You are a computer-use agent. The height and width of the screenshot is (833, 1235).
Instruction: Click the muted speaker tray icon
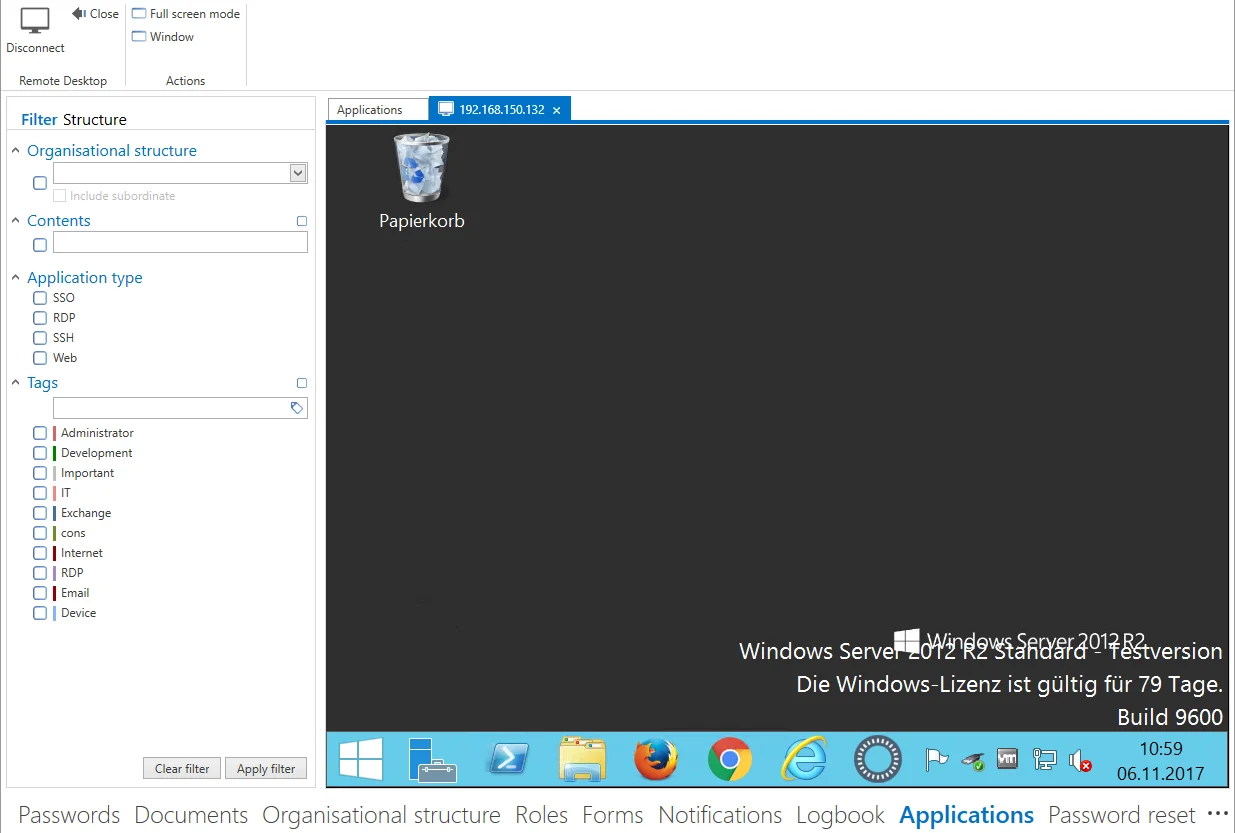(1080, 761)
